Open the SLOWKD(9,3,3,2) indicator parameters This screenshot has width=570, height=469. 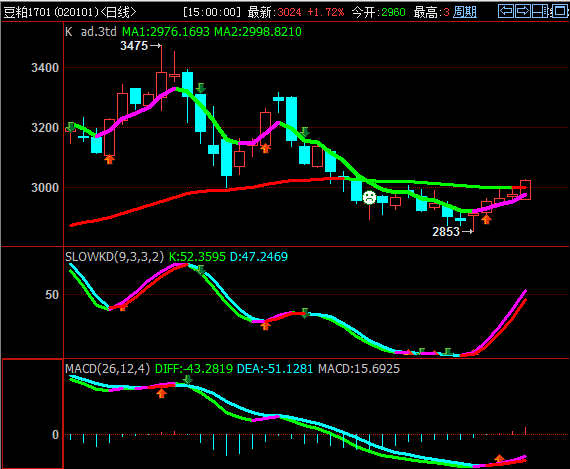(114, 257)
